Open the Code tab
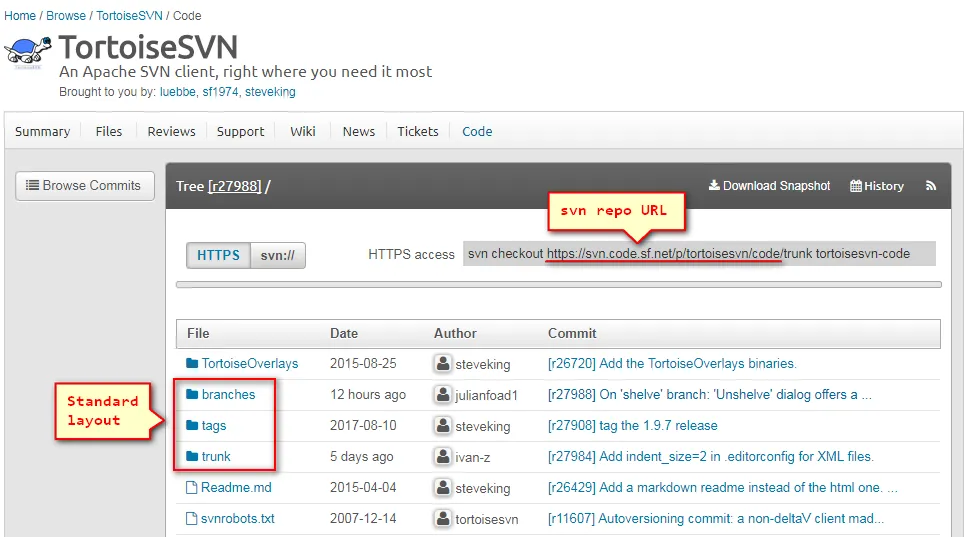976x537 pixels. click(x=477, y=131)
